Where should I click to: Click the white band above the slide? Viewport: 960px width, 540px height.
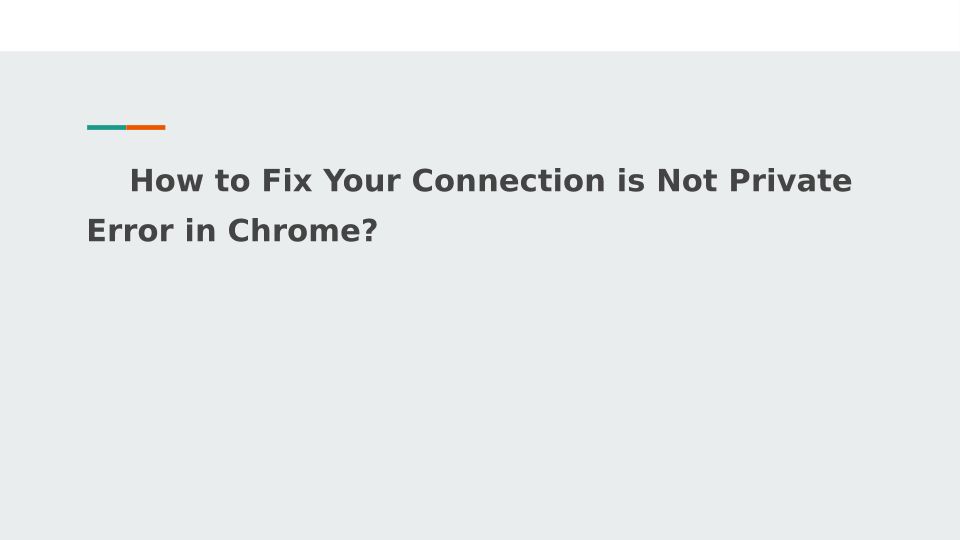click(x=480, y=25)
